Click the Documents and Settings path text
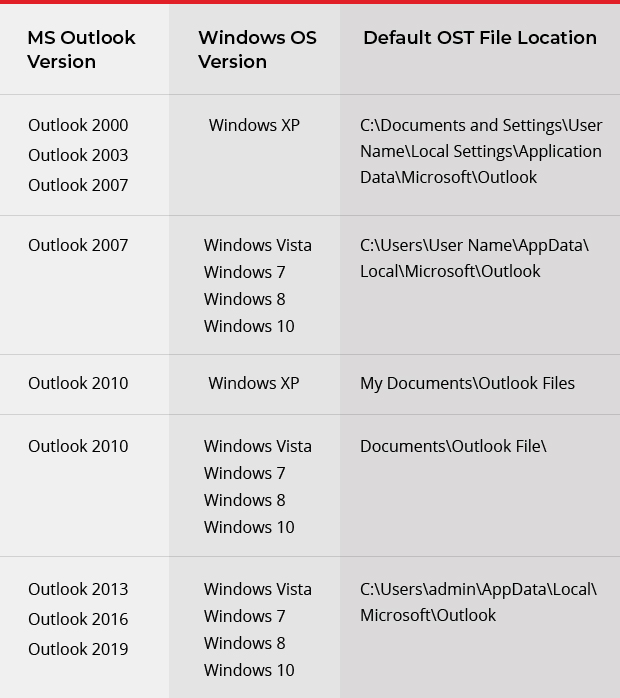Image resolution: width=620 pixels, height=698 pixels. [x=481, y=151]
